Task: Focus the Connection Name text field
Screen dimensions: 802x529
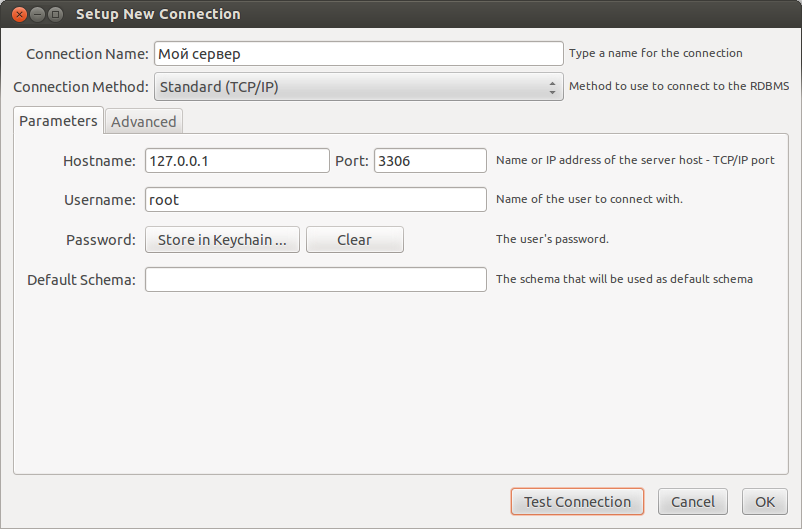Action: [359, 54]
